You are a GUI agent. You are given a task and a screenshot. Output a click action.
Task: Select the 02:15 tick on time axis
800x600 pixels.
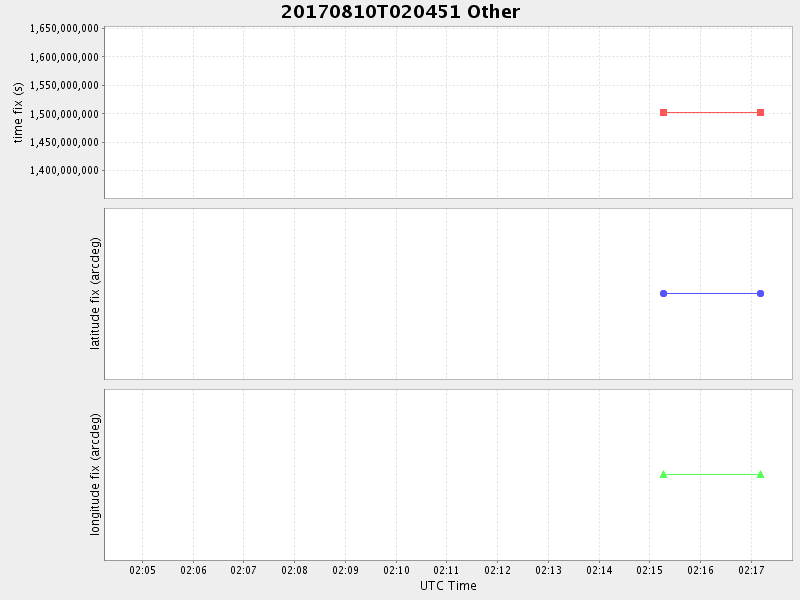650,570
